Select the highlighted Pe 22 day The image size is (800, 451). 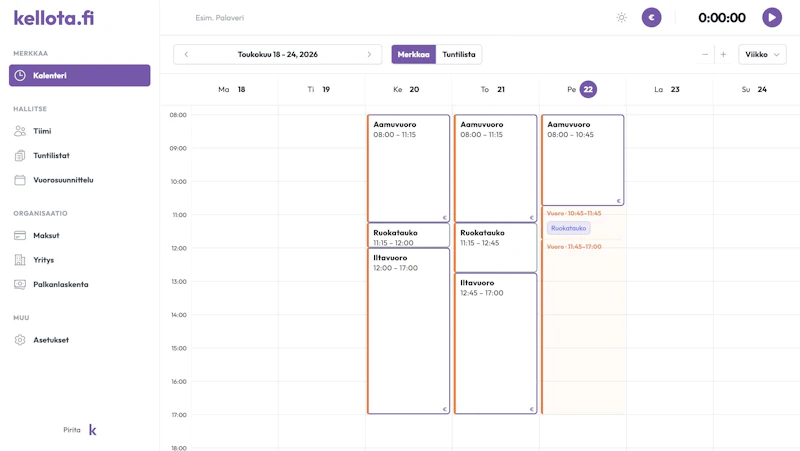tap(588, 89)
